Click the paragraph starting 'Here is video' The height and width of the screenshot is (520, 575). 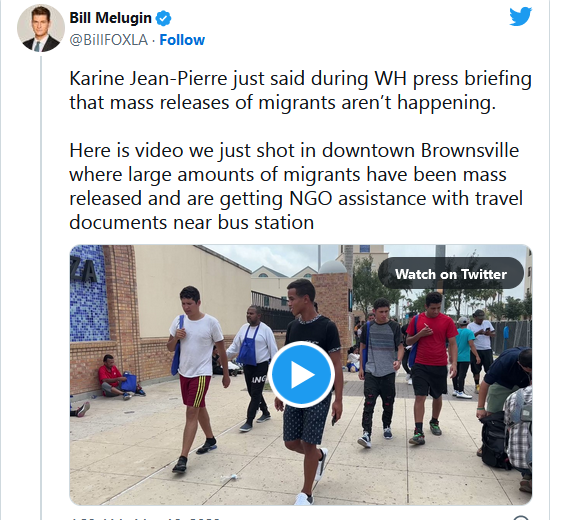point(296,186)
